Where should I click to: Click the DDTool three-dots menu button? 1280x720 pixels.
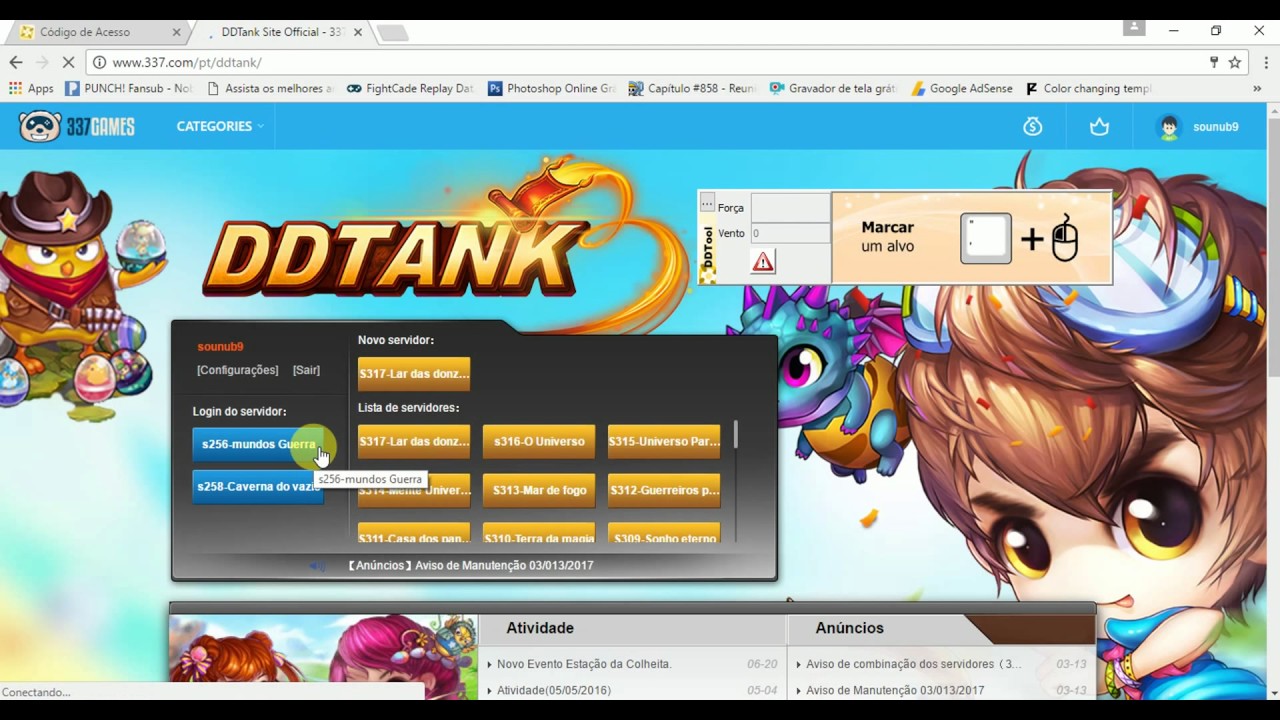[x=707, y=204]
